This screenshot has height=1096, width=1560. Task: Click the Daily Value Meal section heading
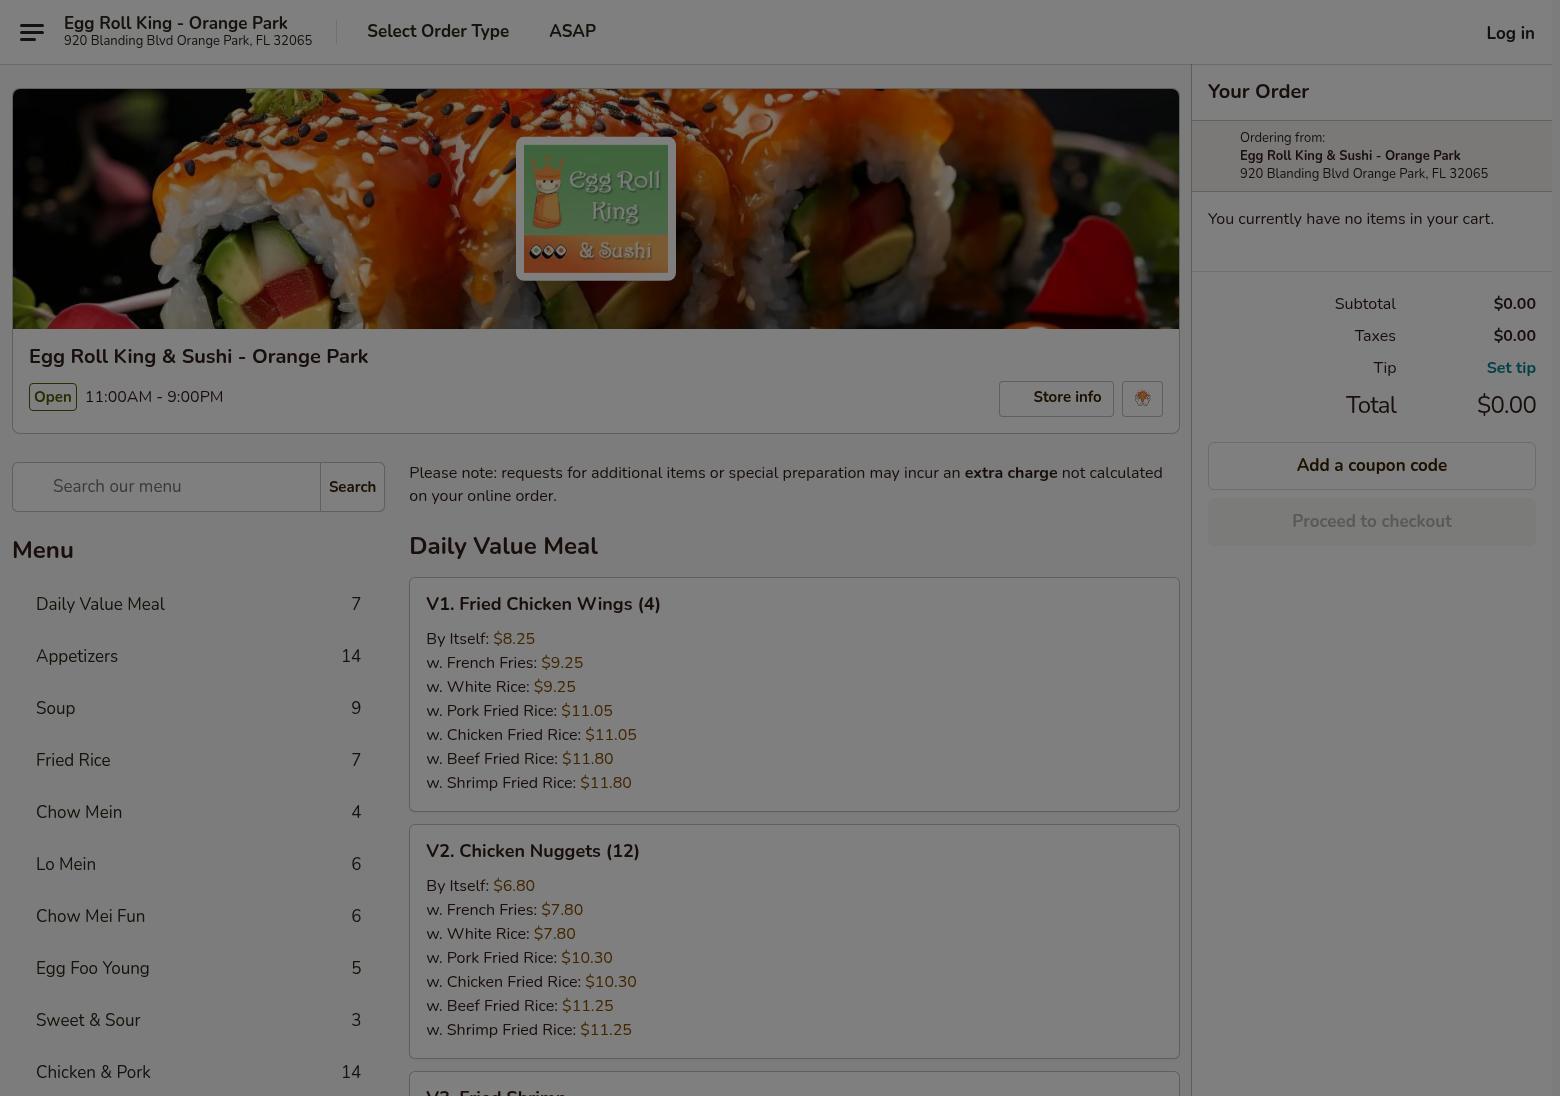point(503,547)
